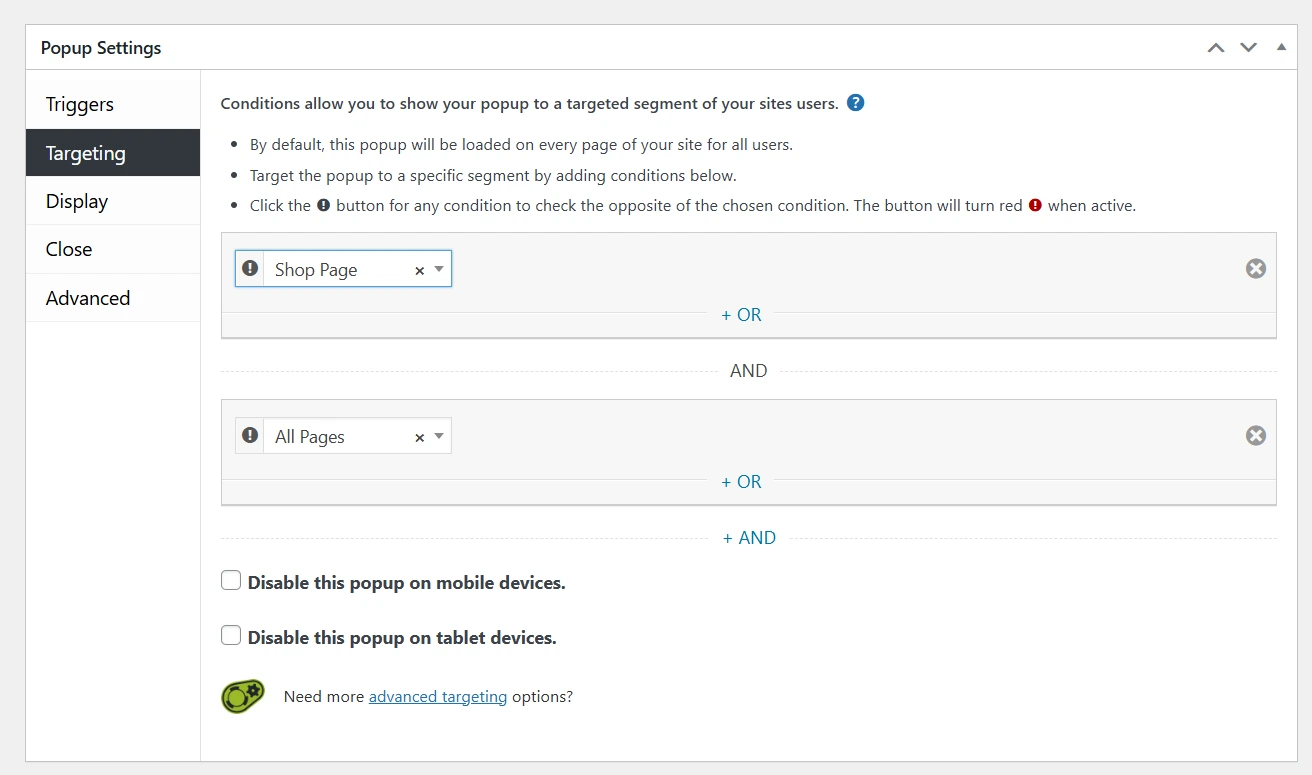Click the green advanced targeting gear icon
Screen dimensions: 1312x775
coord(243,696)
